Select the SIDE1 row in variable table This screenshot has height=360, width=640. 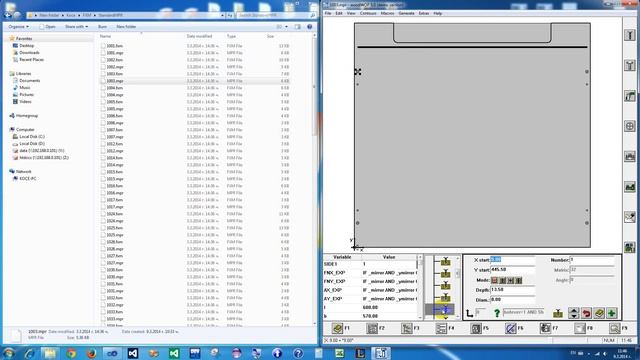pos(370,264)
